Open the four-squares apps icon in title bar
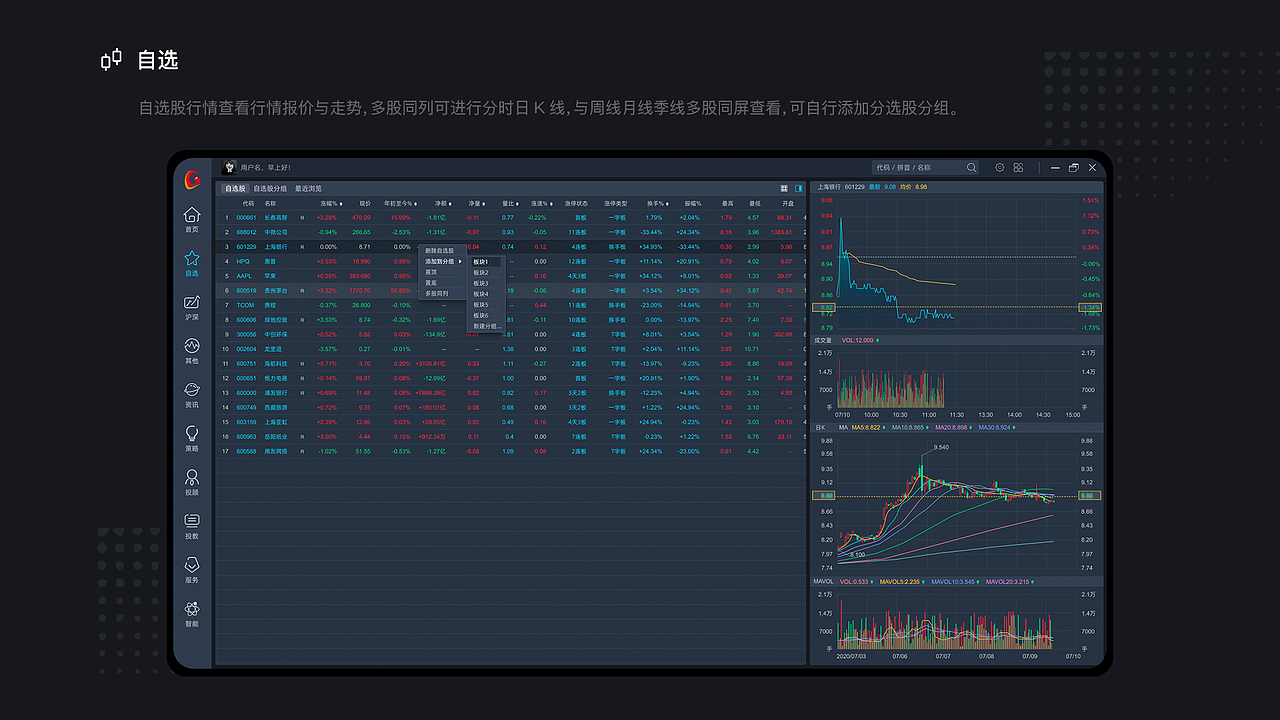This screenshot has height=720, width=1280. click(x=1018, y=168)
